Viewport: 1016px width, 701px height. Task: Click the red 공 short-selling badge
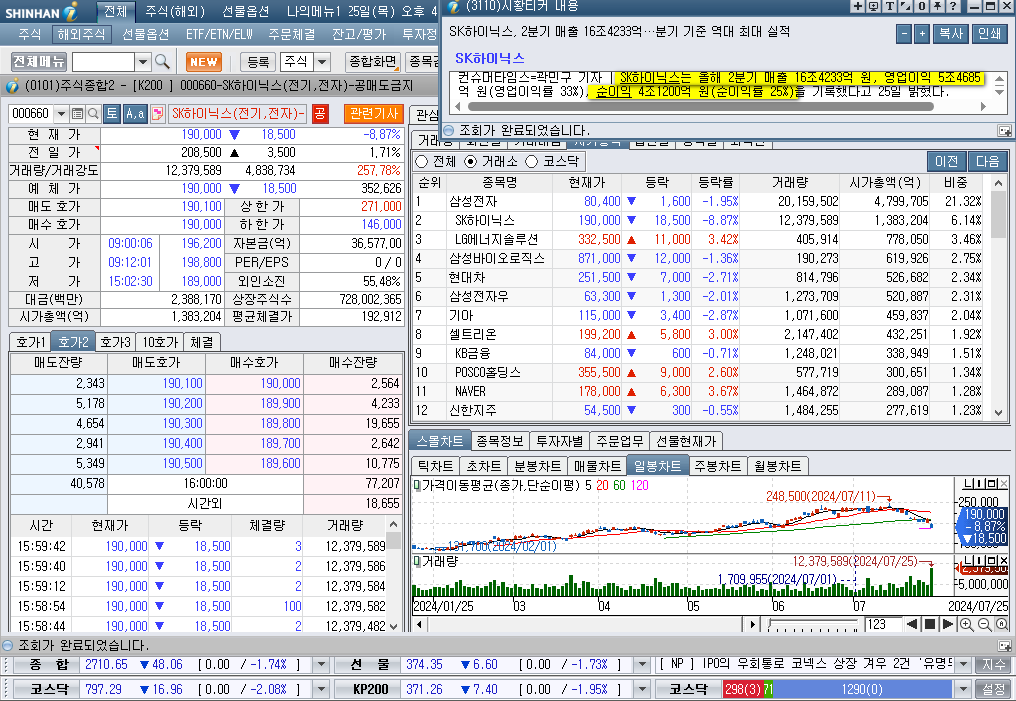coord(319,114)
